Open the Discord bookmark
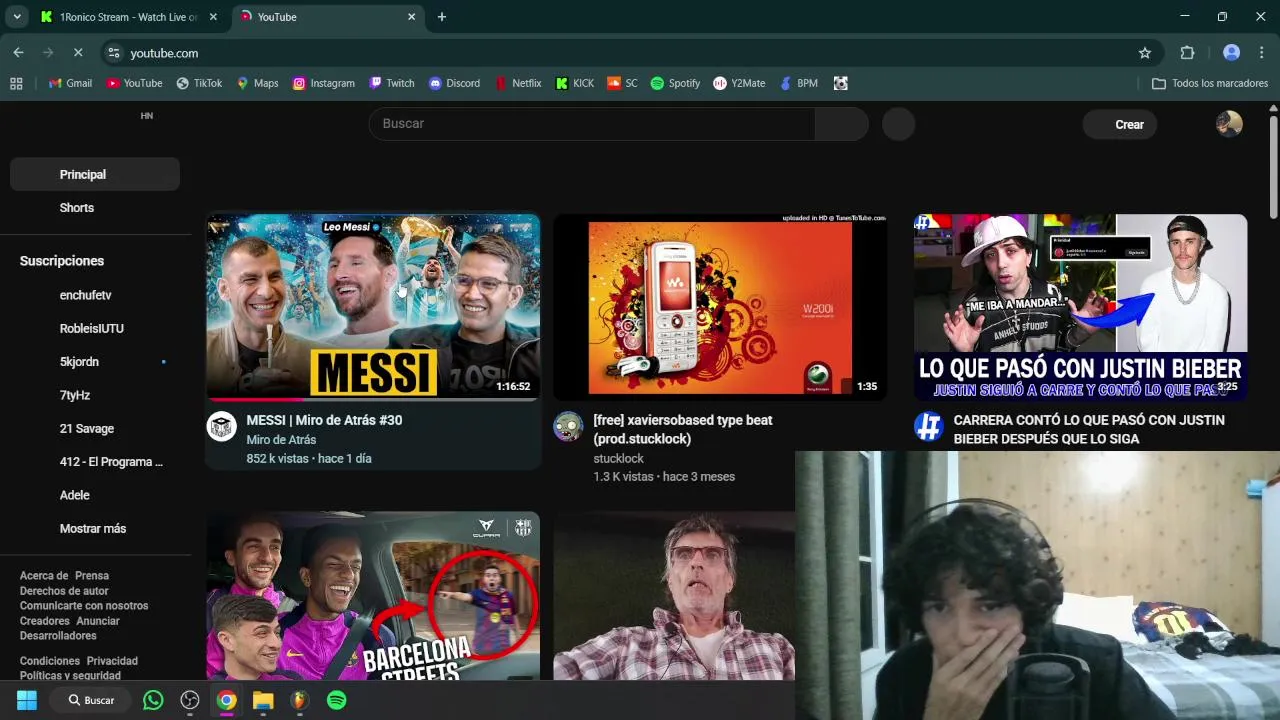This screenshot has width=1280, height=720. 454,83
